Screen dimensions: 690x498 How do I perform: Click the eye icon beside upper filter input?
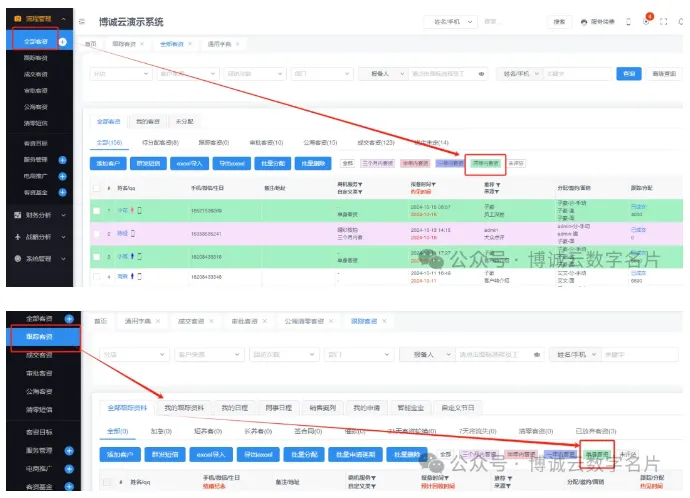tap(481, 73)
